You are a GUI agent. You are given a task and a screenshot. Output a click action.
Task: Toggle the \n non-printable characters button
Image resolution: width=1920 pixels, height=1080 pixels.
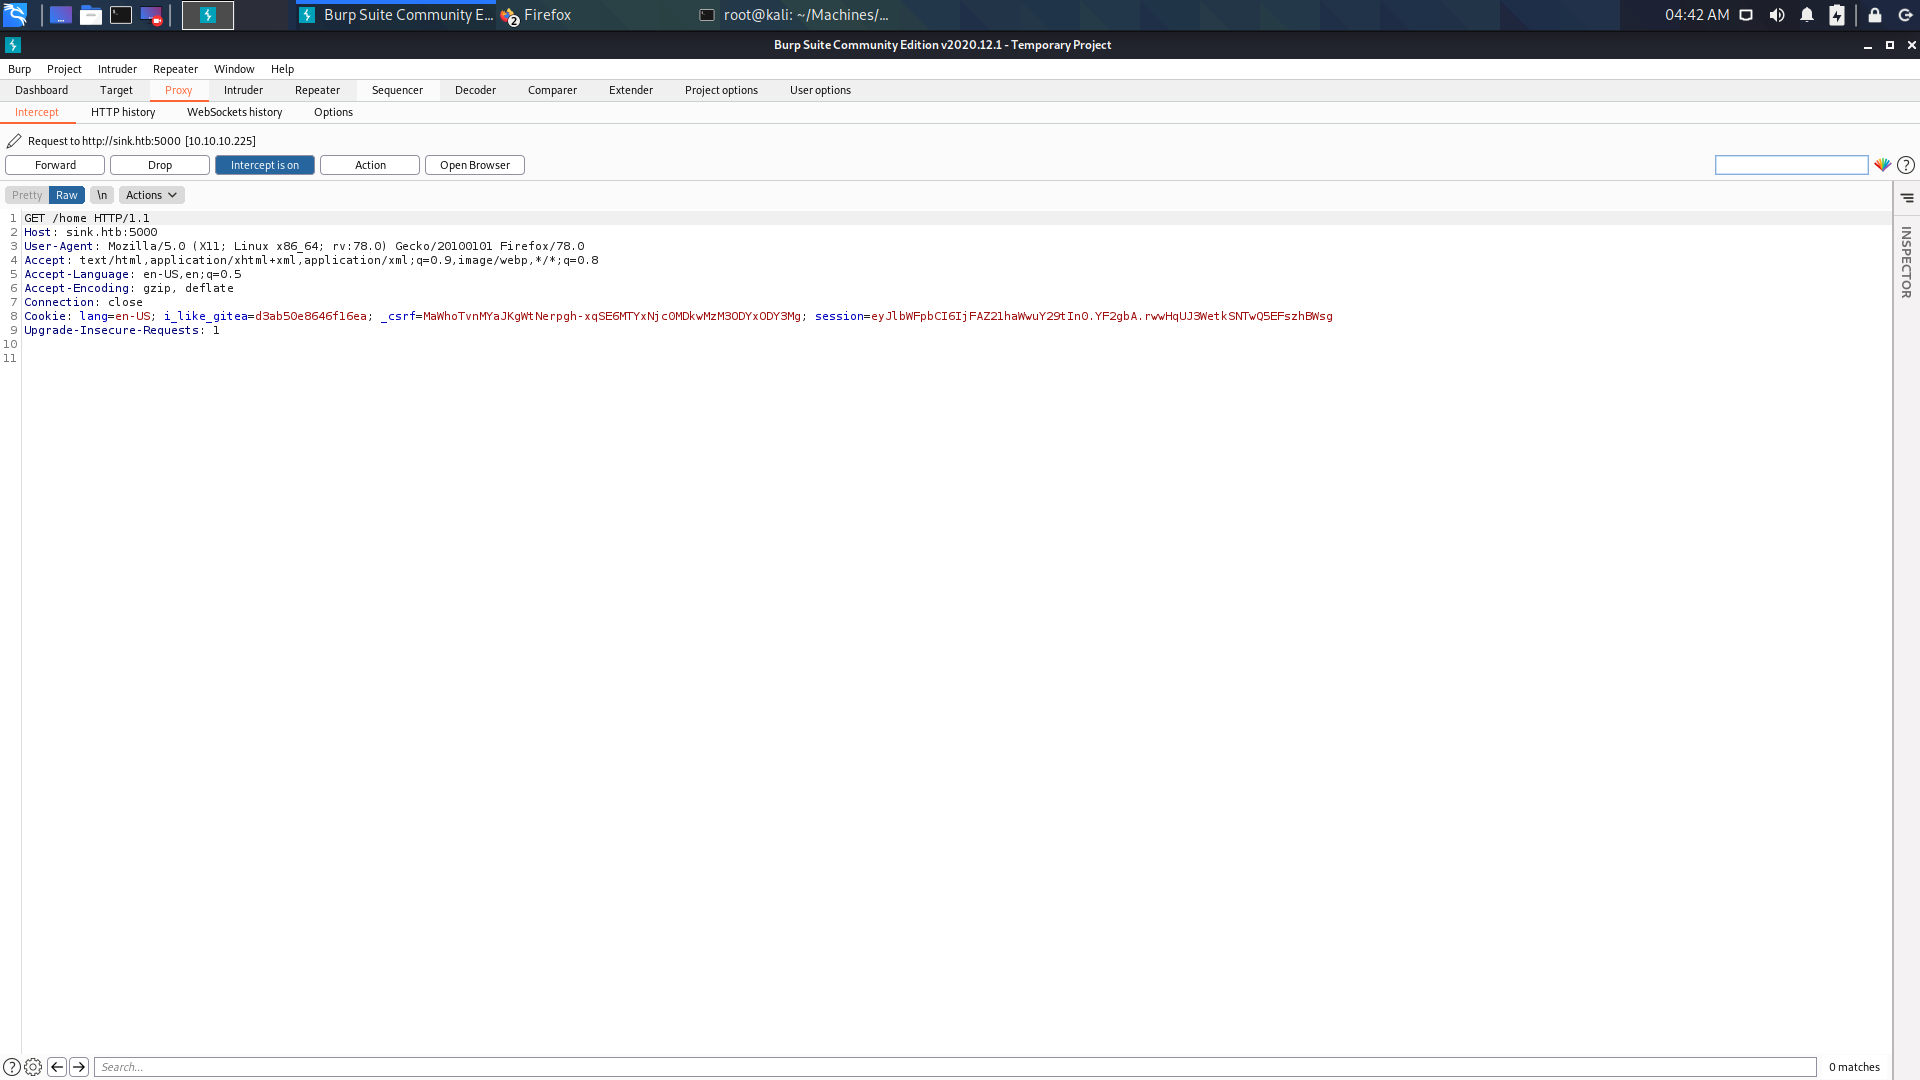coord(102,195)
